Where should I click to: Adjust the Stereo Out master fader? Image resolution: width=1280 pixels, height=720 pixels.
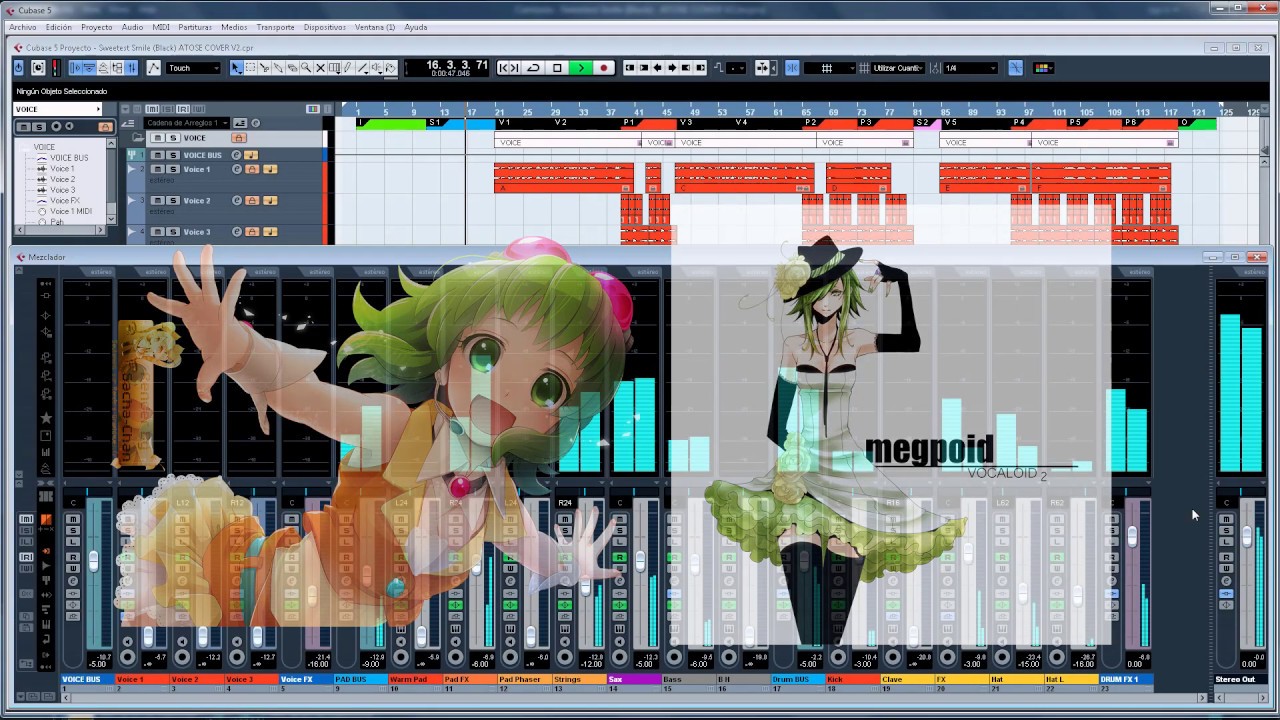point(1247,538)
